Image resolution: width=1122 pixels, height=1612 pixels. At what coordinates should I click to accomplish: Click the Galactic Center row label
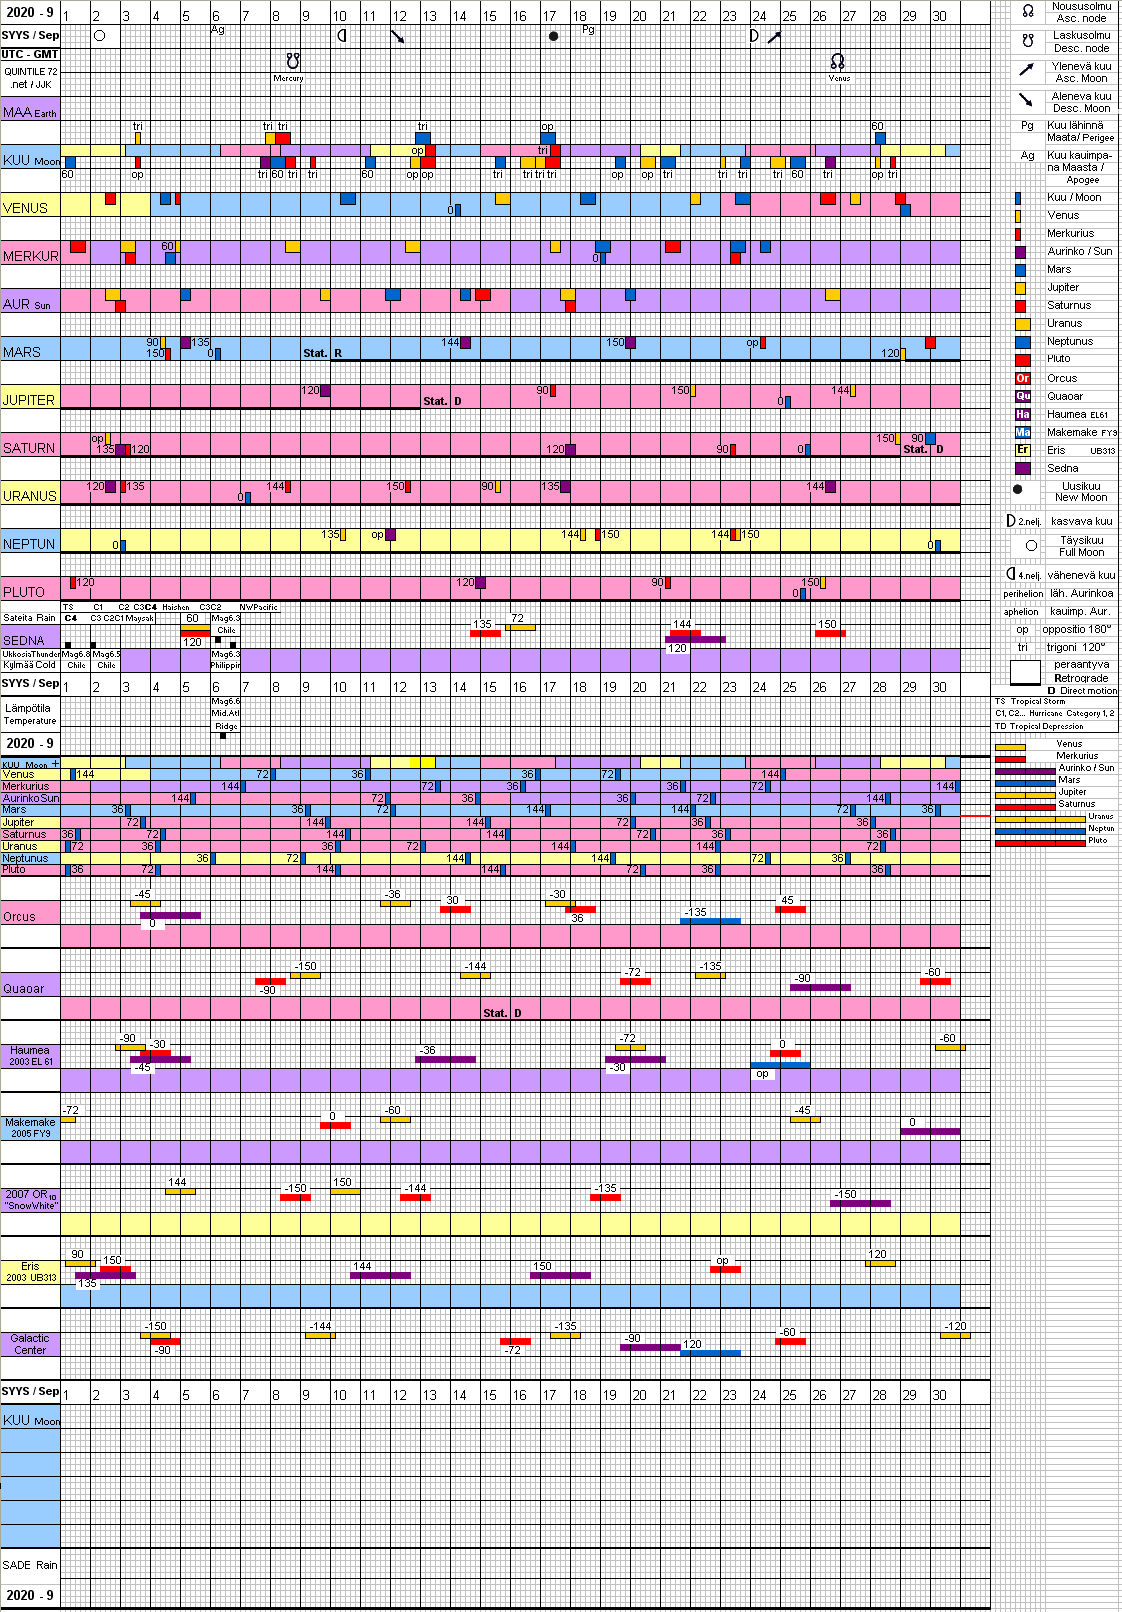coord(30,1344)
